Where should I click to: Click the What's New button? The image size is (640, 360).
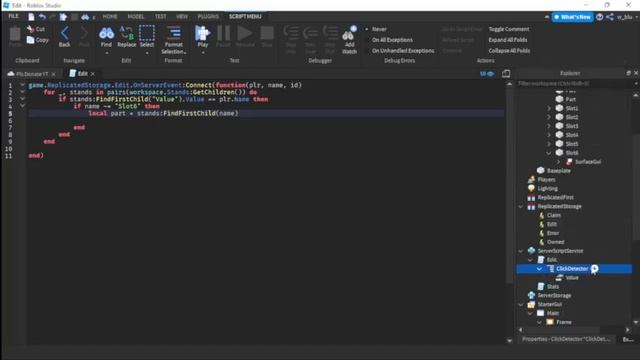[x=572, y=17]
